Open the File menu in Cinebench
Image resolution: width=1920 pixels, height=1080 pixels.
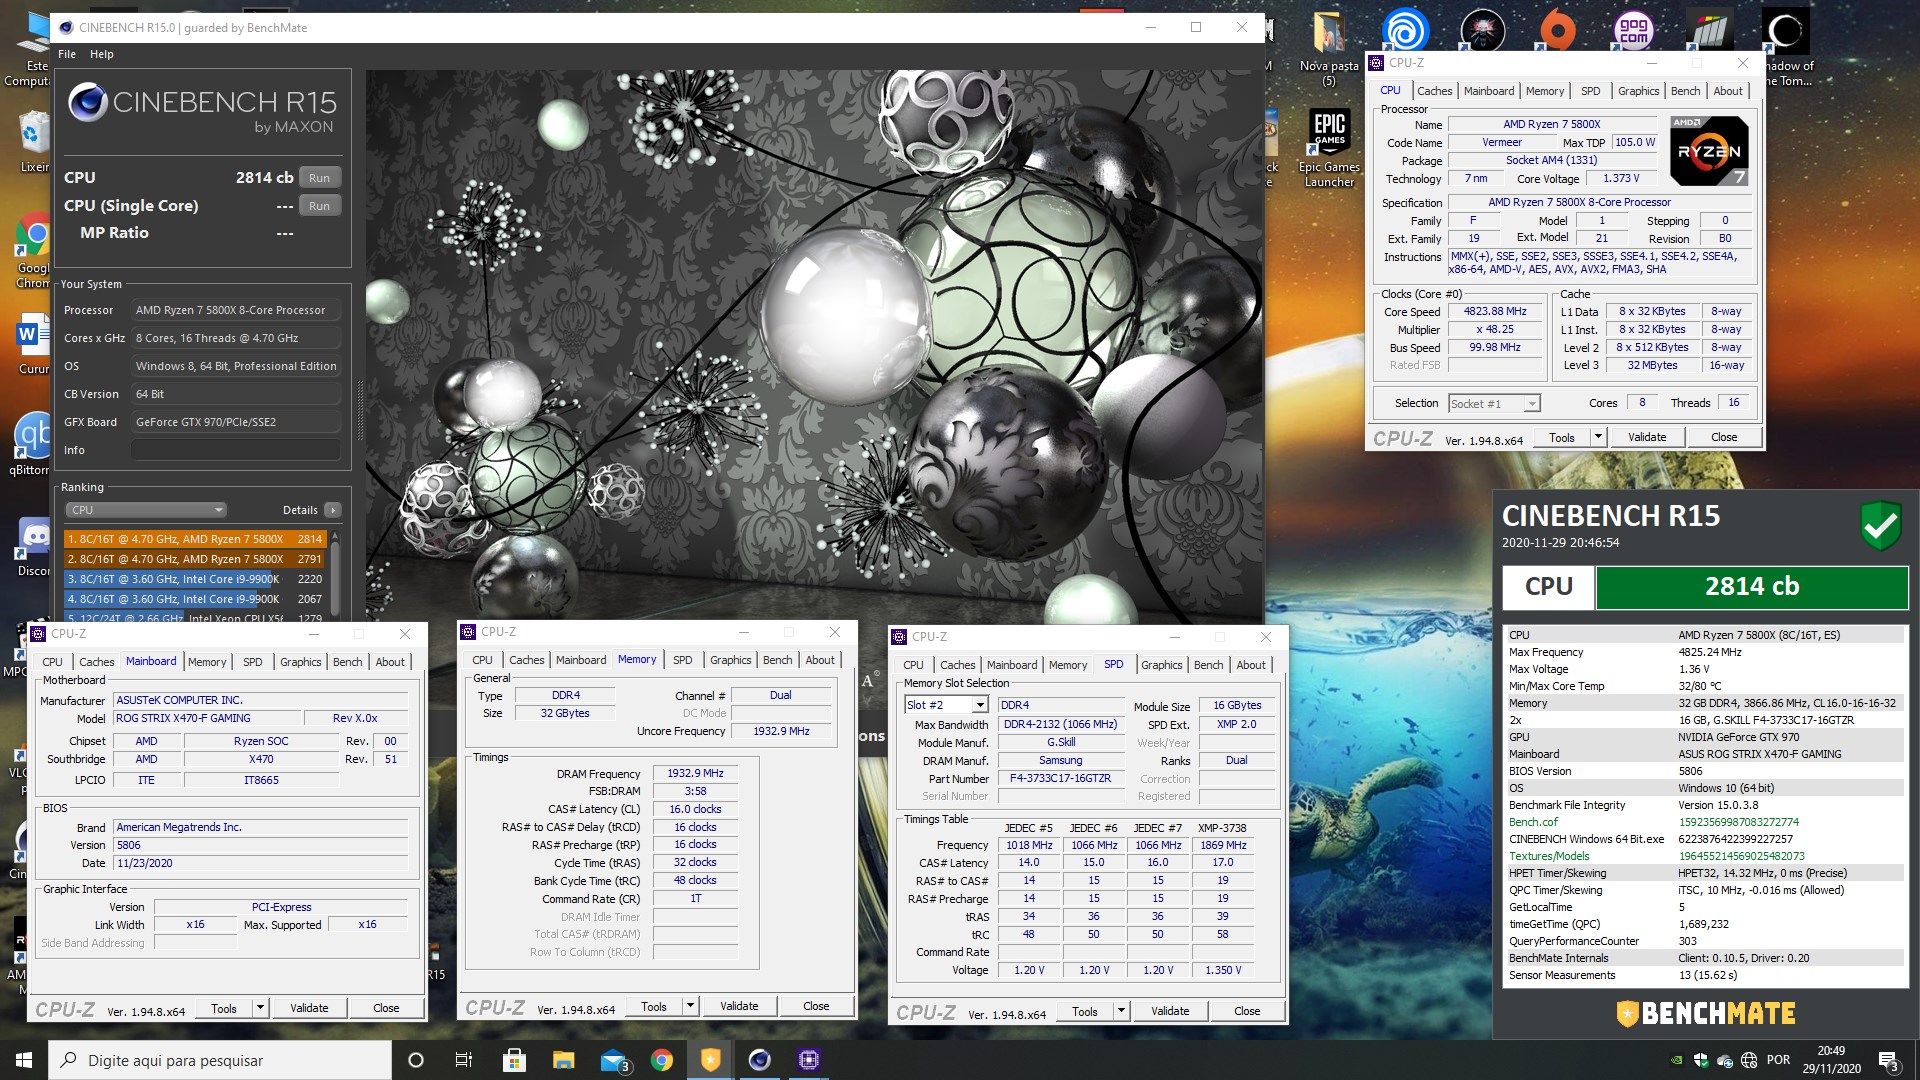point(67,54)
